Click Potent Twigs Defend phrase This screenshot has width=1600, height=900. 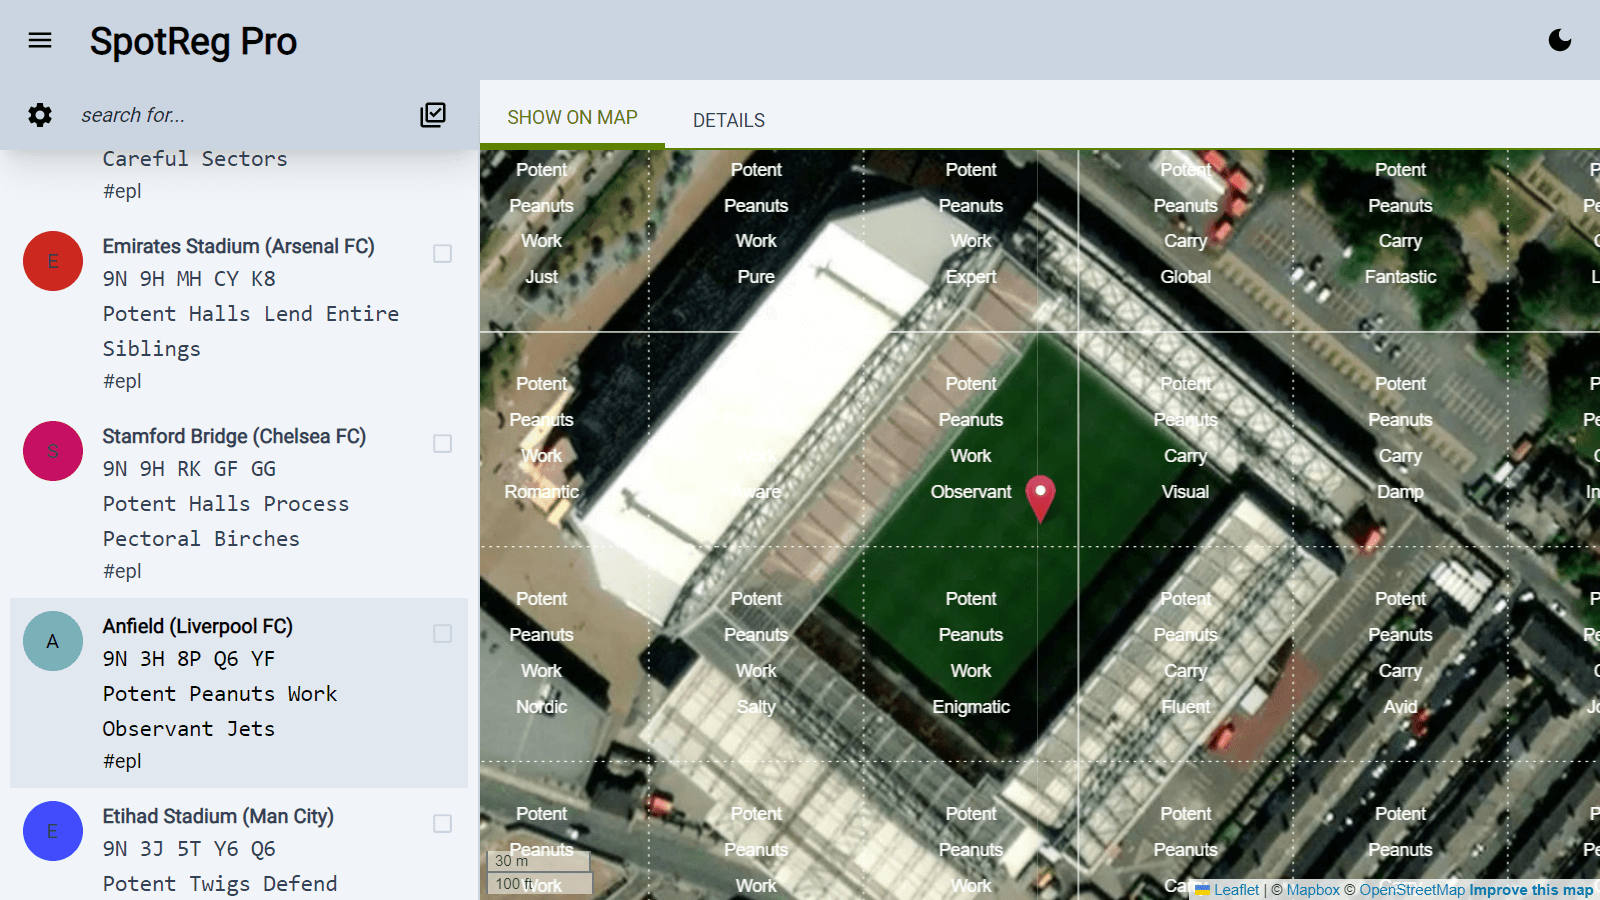[220, 884]
